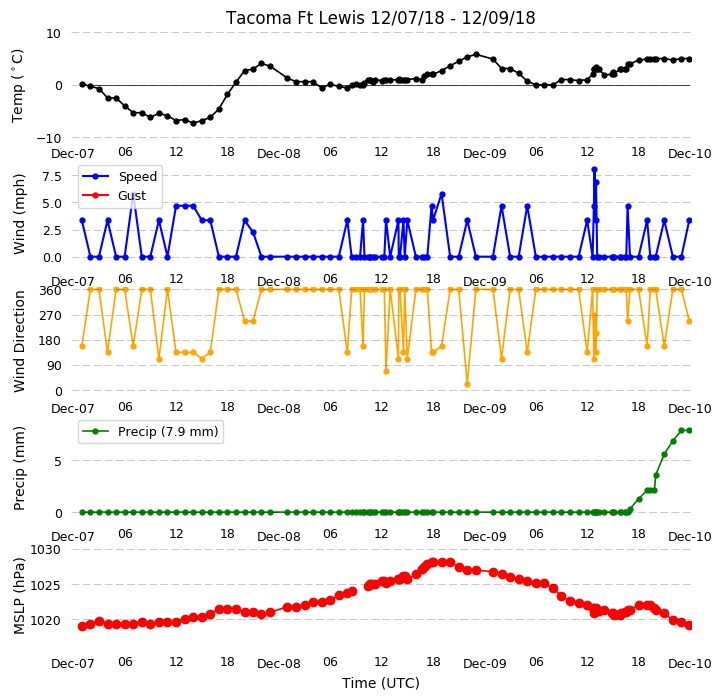
Task: Click the Precip (mm) axis label
Action: [x=18, y=468]
